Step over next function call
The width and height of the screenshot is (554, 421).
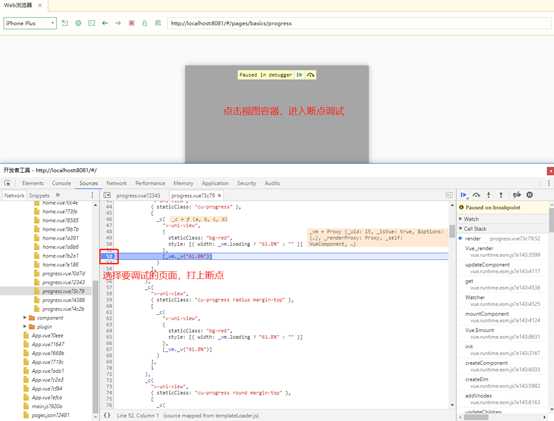(x=476, y=195)
